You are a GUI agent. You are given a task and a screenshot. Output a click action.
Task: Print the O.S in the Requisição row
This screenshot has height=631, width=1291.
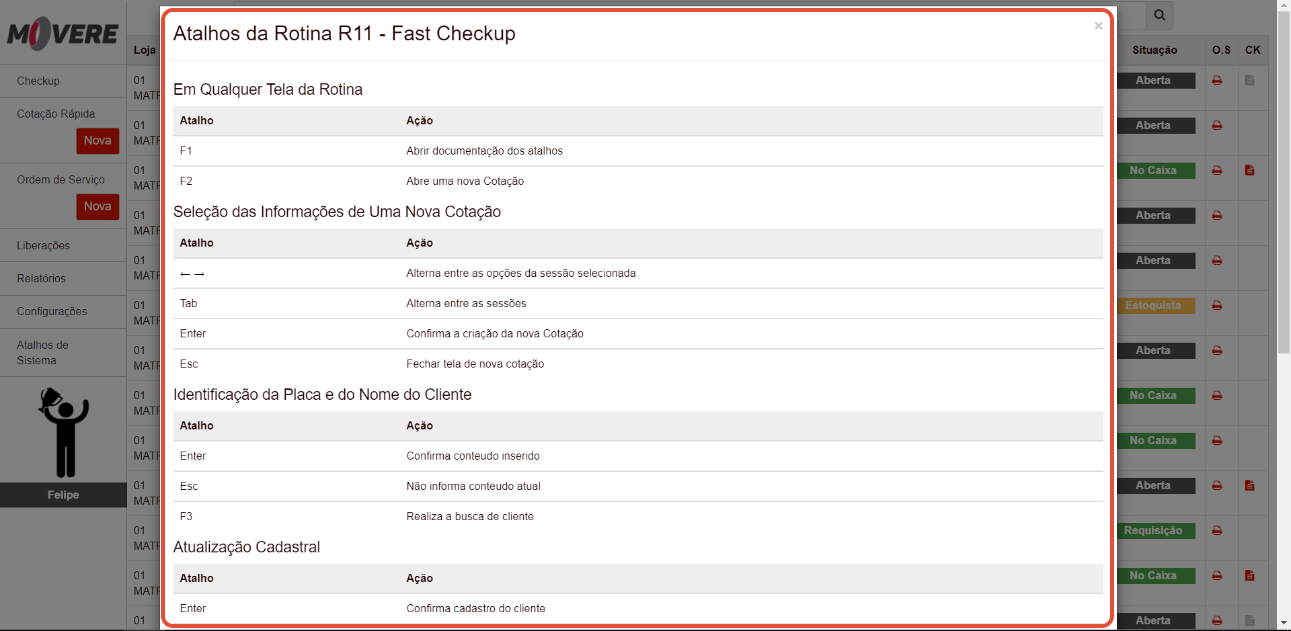click(x=1217, y=530)
